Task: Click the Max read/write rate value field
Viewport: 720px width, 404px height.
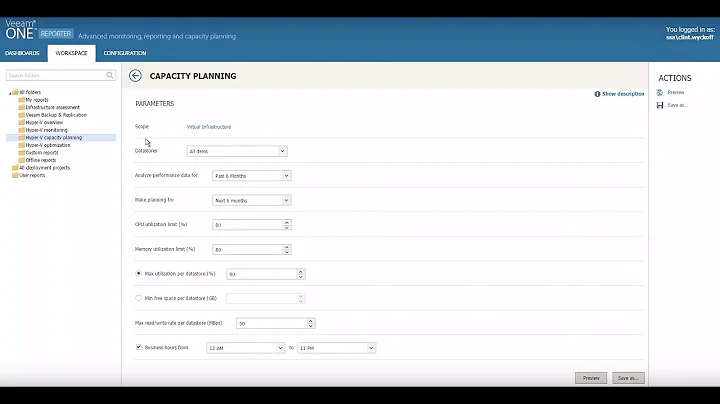Action: (x=271, y=324)
